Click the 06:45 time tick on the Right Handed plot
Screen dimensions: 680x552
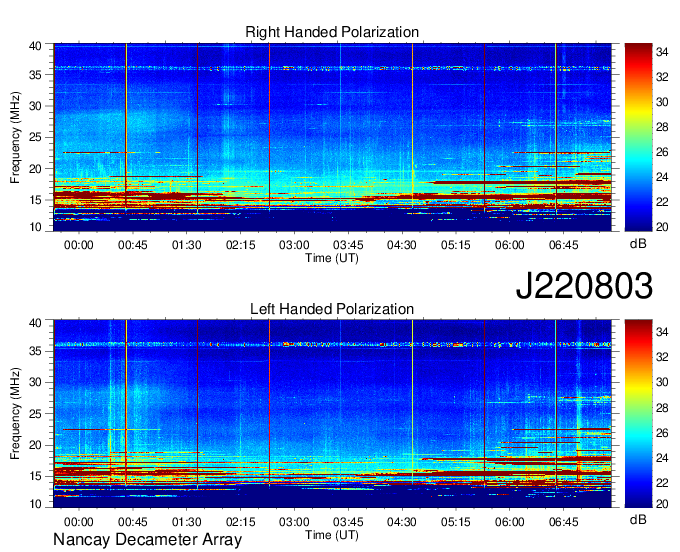tap(563, 245)
